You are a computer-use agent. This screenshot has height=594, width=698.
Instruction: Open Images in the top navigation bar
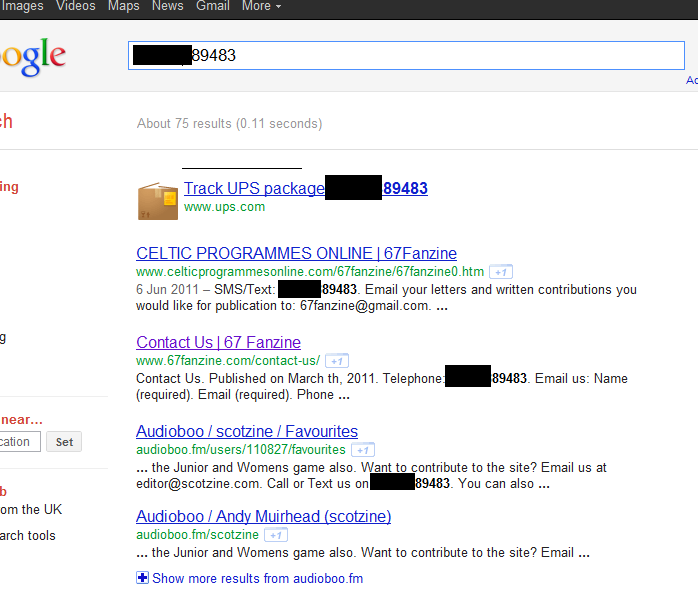[22, 6]
